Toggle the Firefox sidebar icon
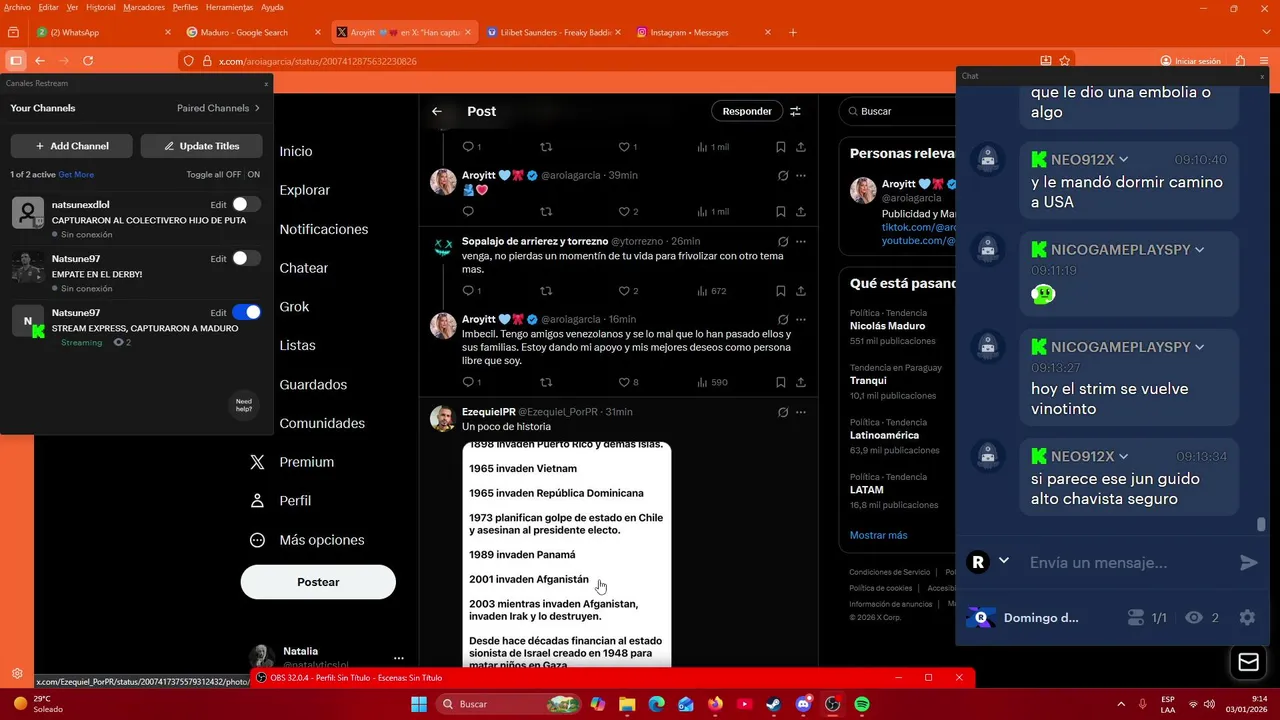 pyautogui.click(x=15, y=60)
